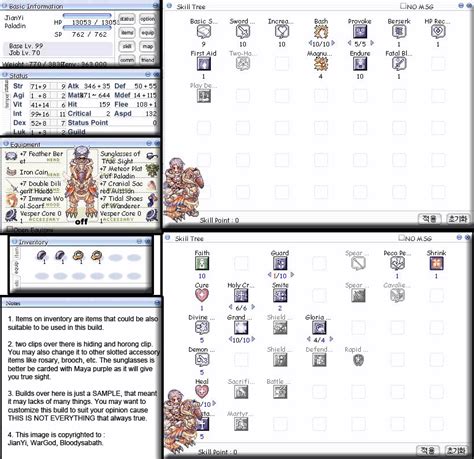This screenshot has height=459, width=474.
Task: Click the Smite skill icon
Action: (280, 296)
